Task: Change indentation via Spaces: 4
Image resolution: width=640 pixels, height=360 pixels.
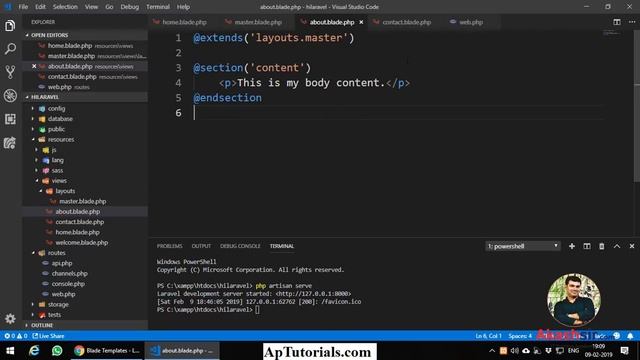Action: point(520,336)
